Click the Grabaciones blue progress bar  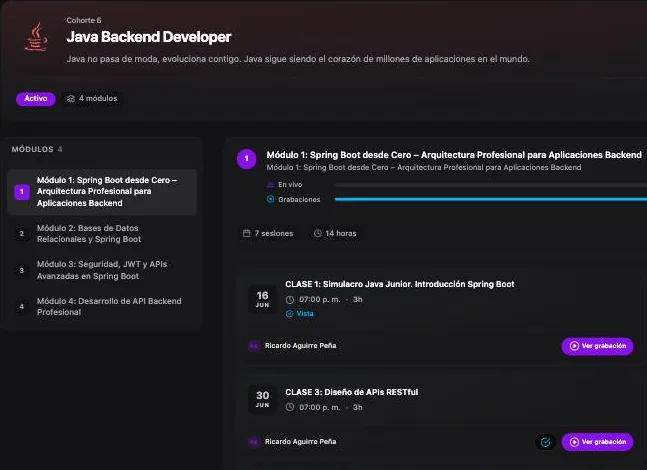click(491, 199)
